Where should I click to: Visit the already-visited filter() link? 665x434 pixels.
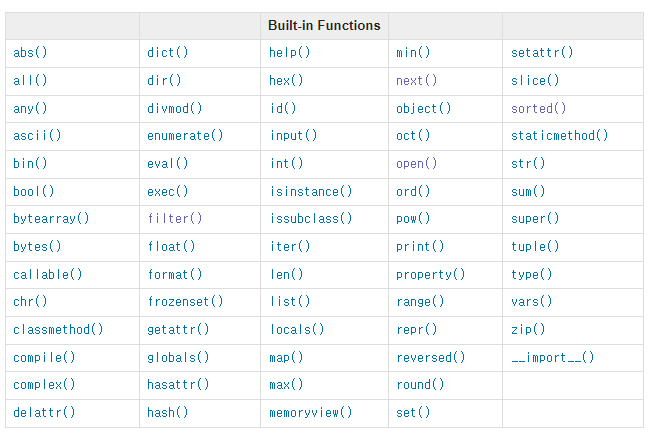[175, 218]
